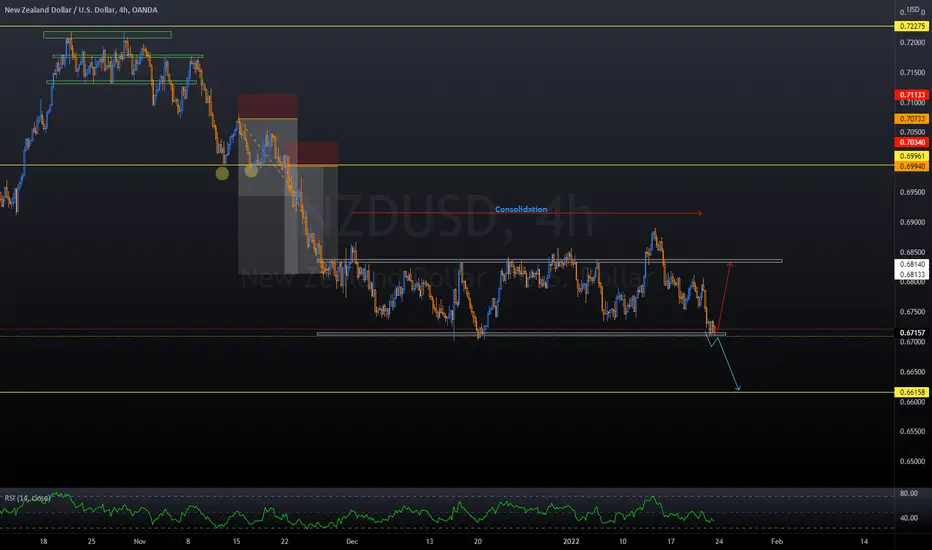This screenshot has width=932, height=550.
Task: Click the 2022 label on the time axis
Action: click(x=571, y=542)
